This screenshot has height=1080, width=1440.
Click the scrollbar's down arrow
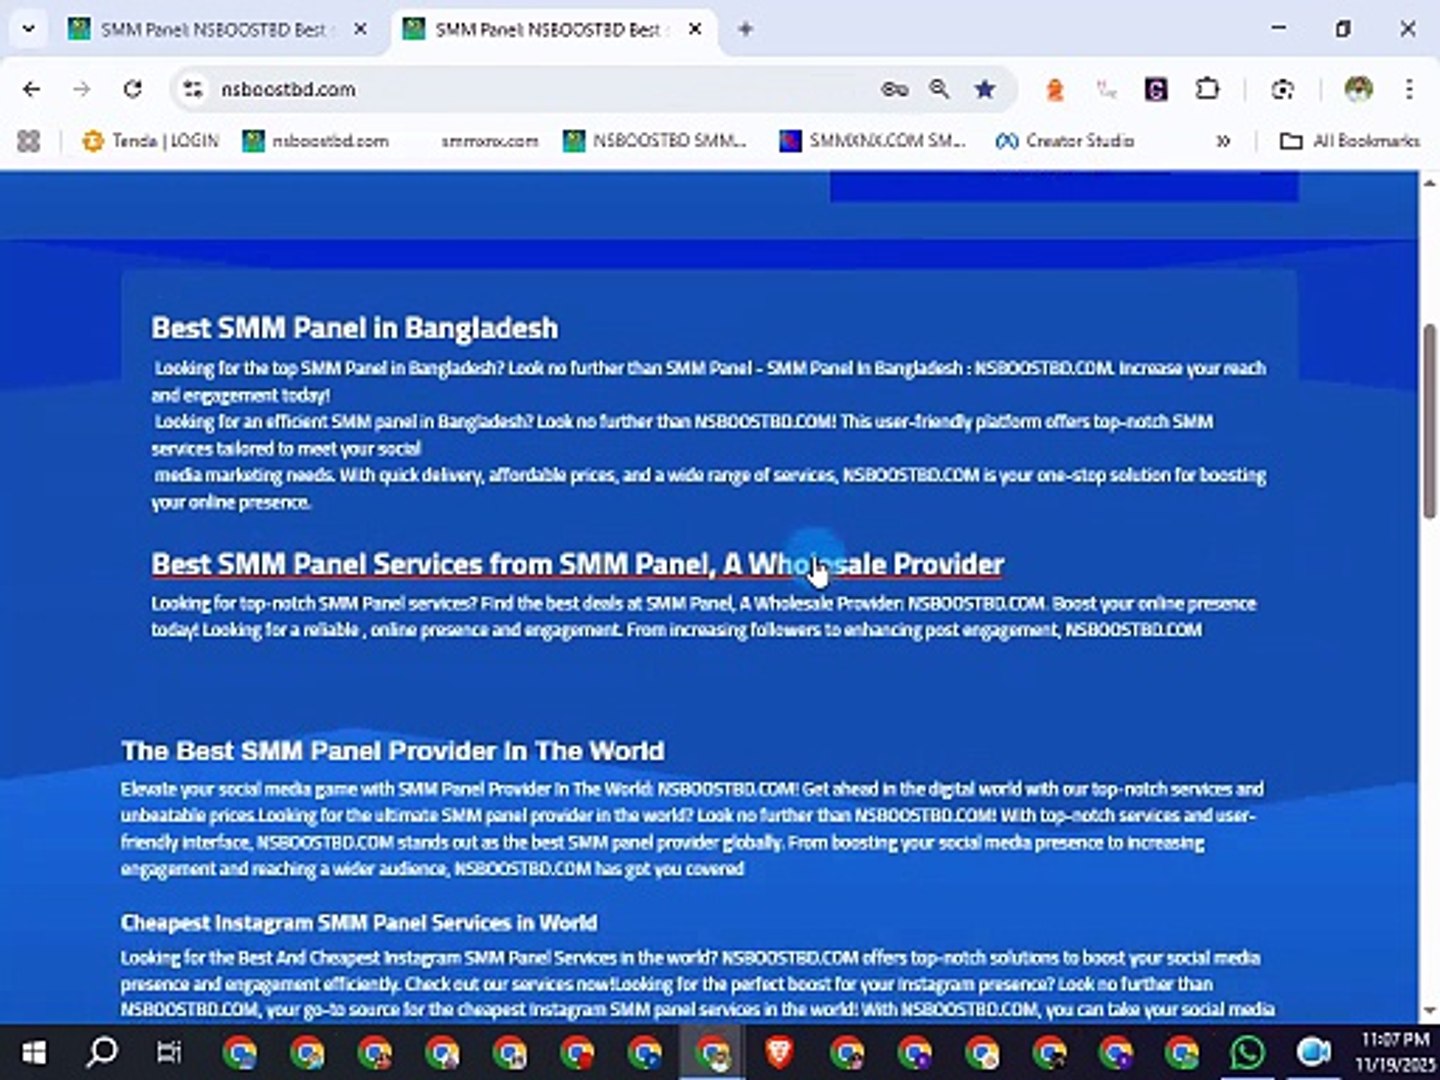[x=1429, y=1011]
